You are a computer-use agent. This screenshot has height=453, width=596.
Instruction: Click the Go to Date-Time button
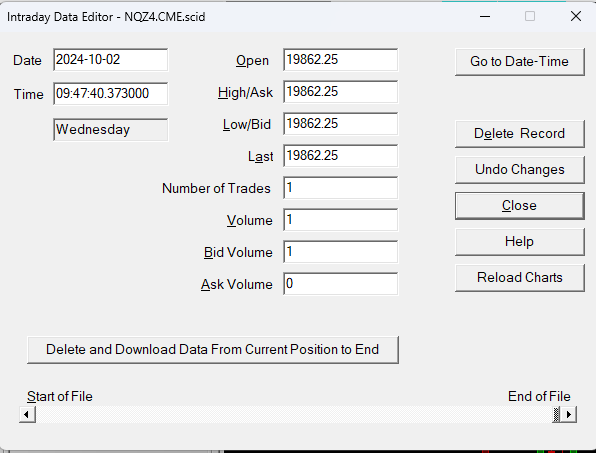click(x=520, y=62)
